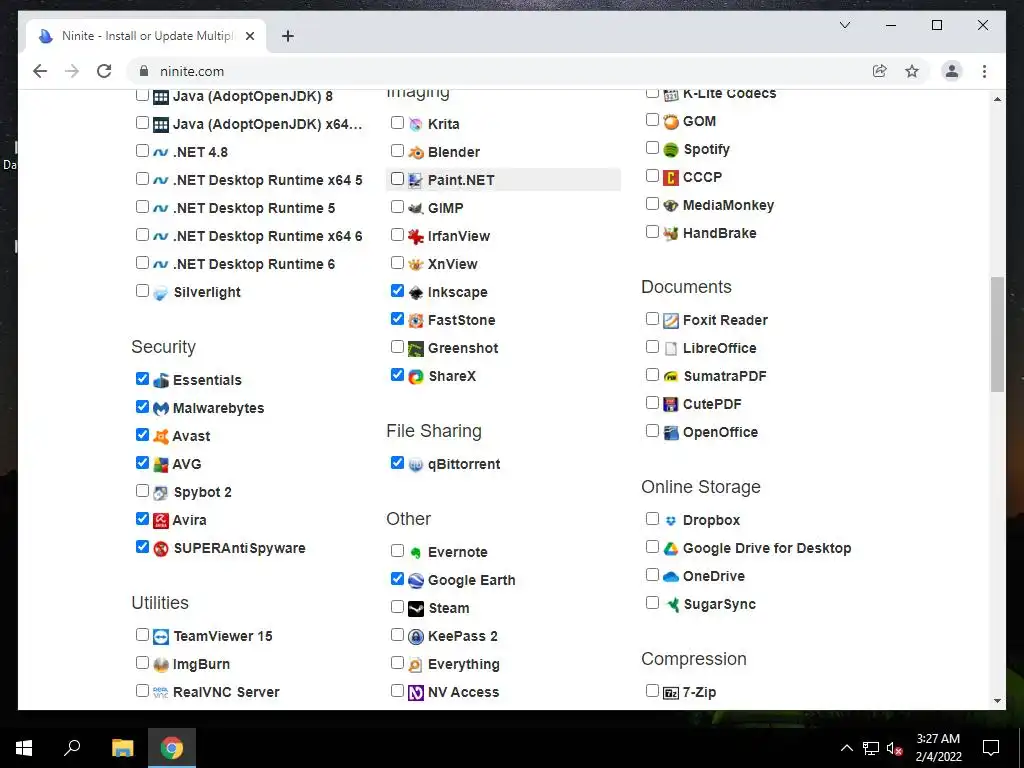This screenshot has height=768, width=1024.
Task: Open the Chrome tab search dropdown
Action: [x=844, y=25]
